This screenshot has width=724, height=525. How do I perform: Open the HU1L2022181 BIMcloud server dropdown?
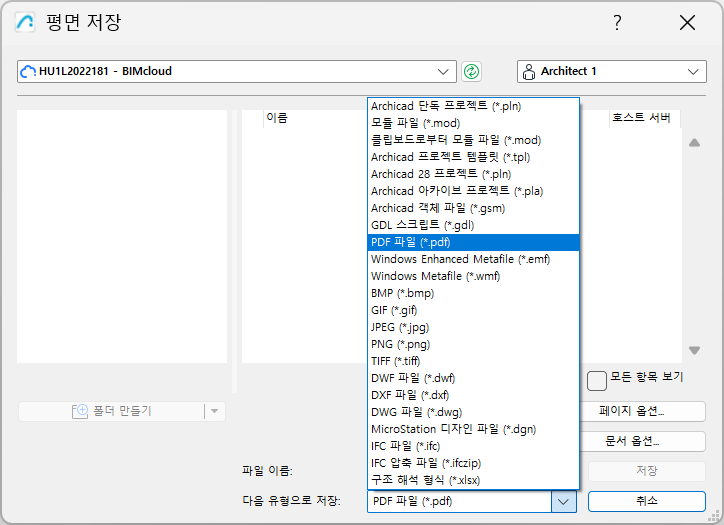(x=236, y=72)
